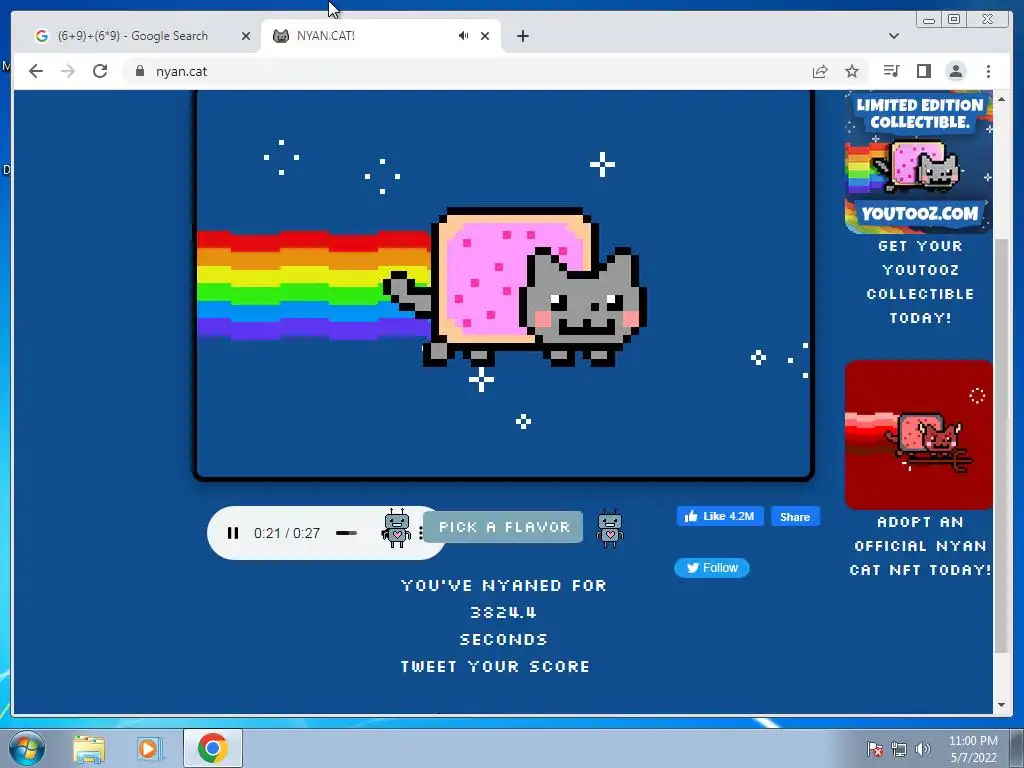Open the media control toolbar icon
1024x768 pixels.
(x=891, y=71)
